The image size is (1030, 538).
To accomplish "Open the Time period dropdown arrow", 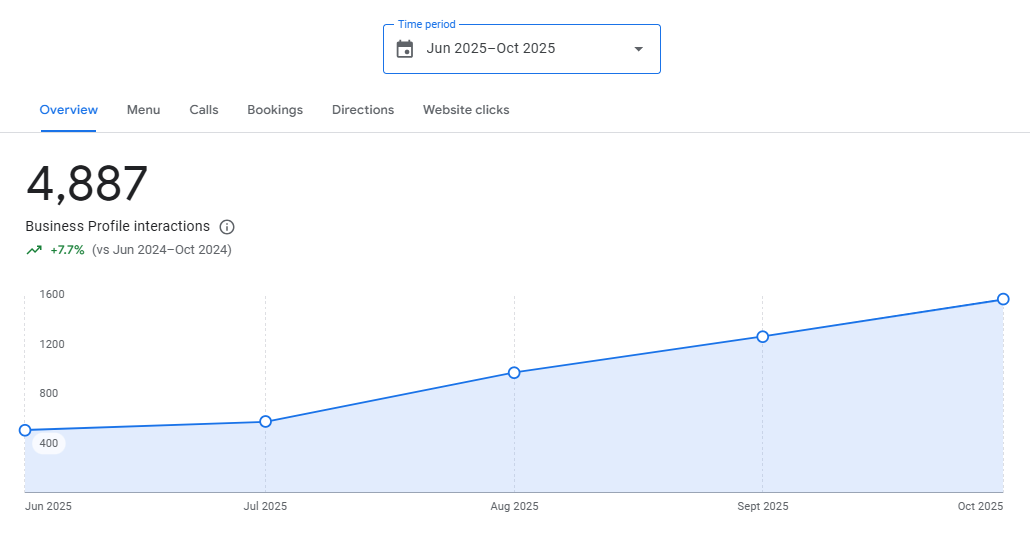I will tap(638, 49).
